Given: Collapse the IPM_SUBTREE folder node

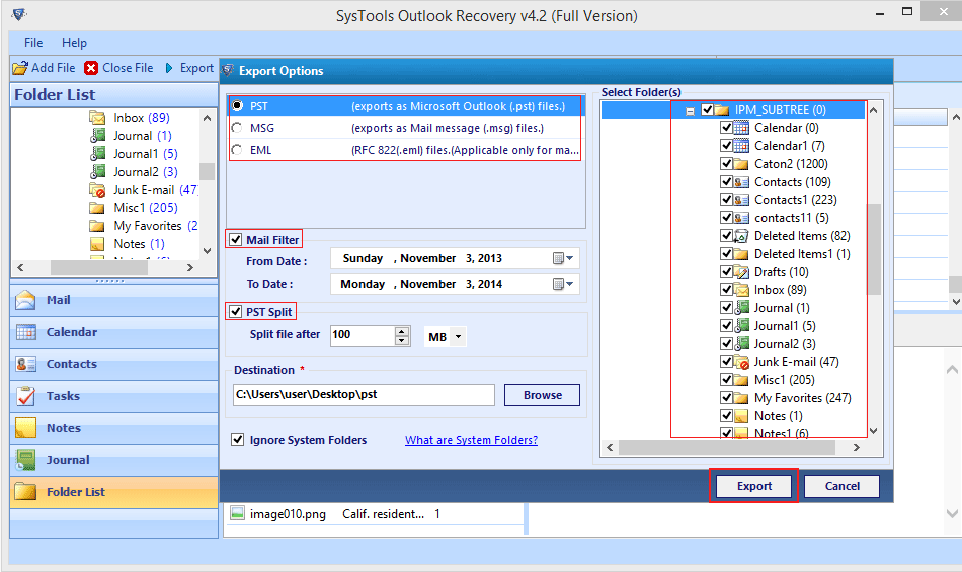Looking at the screenshot, I should click(x=690, y=110).
